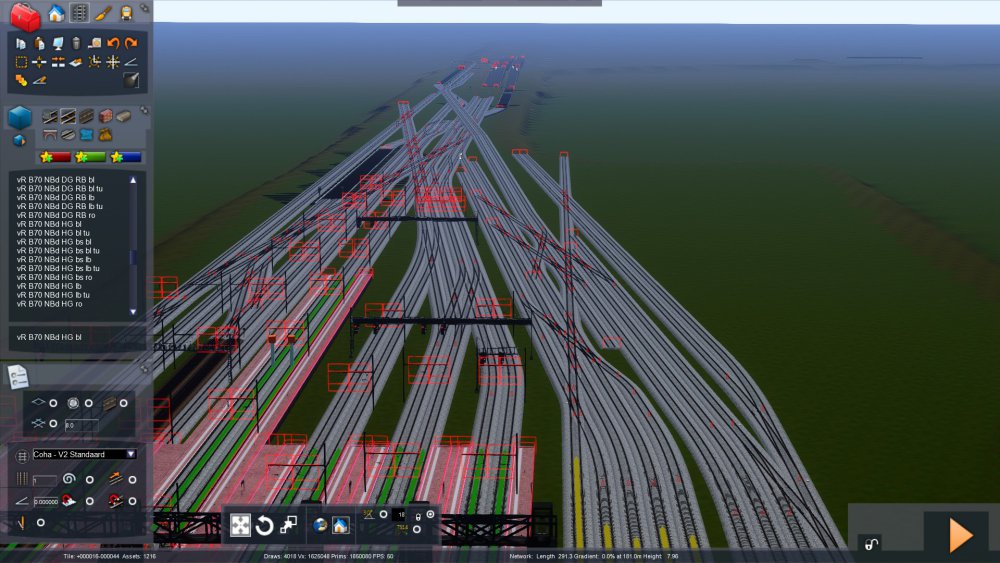
Task: Toggle the radio button next to the padlock
Action: (x=431, y=514)
